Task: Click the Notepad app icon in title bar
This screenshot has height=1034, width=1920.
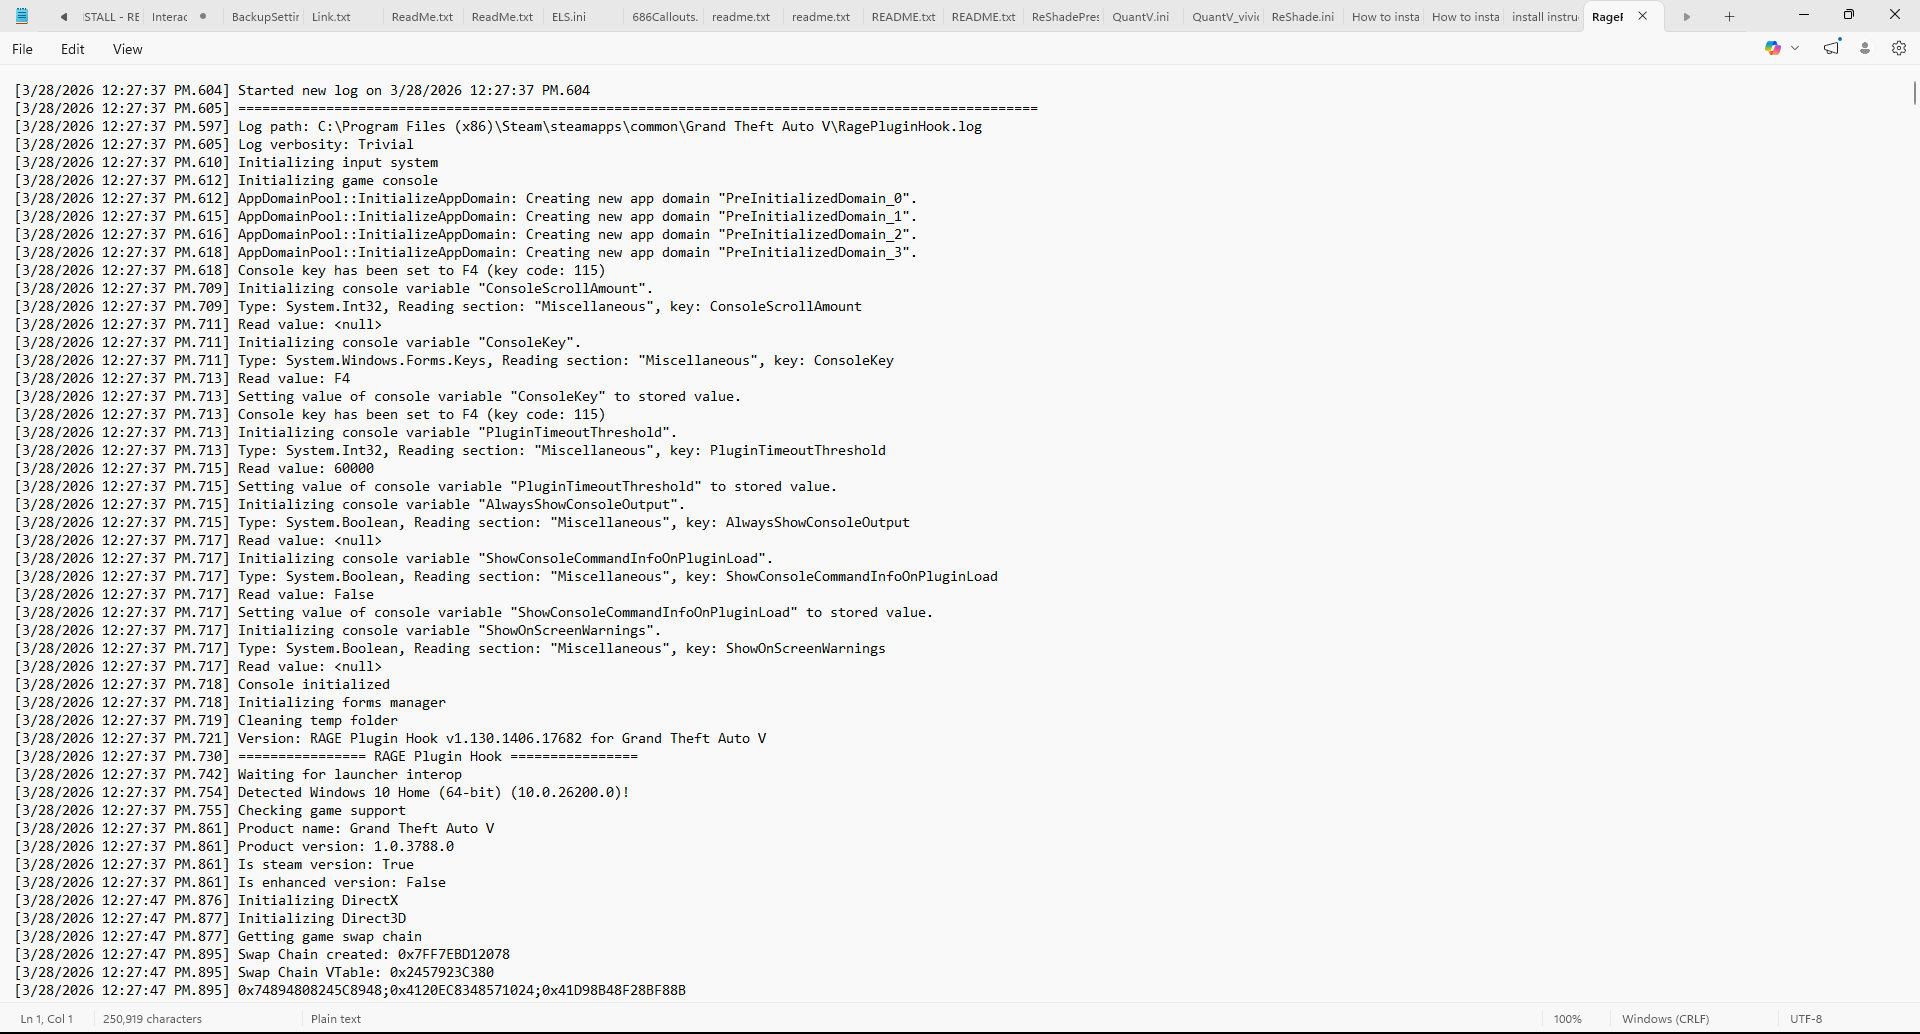Action: pos(22,16)
